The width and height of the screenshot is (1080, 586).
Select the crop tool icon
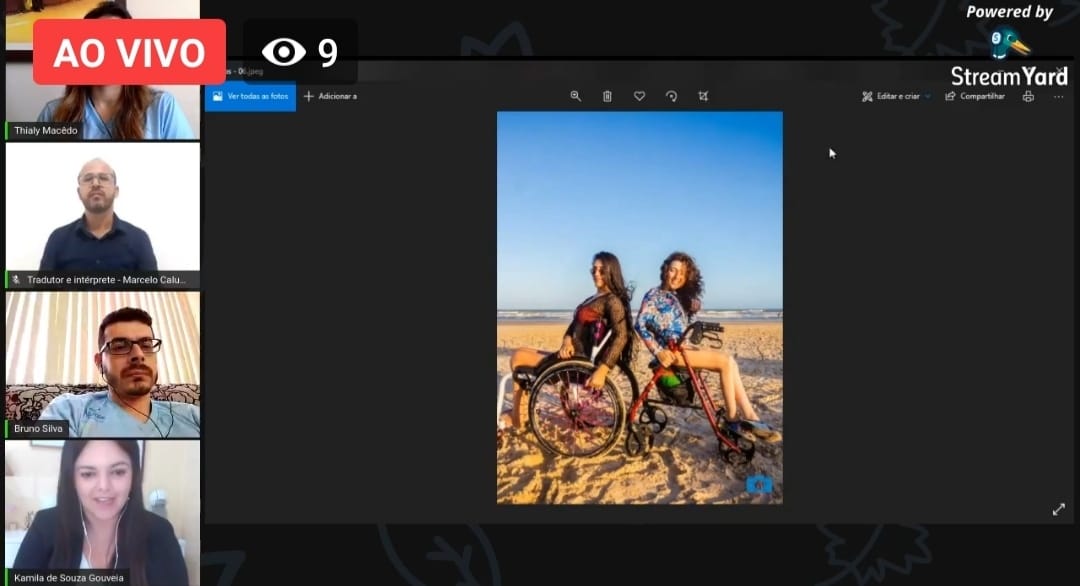(703, 96)
